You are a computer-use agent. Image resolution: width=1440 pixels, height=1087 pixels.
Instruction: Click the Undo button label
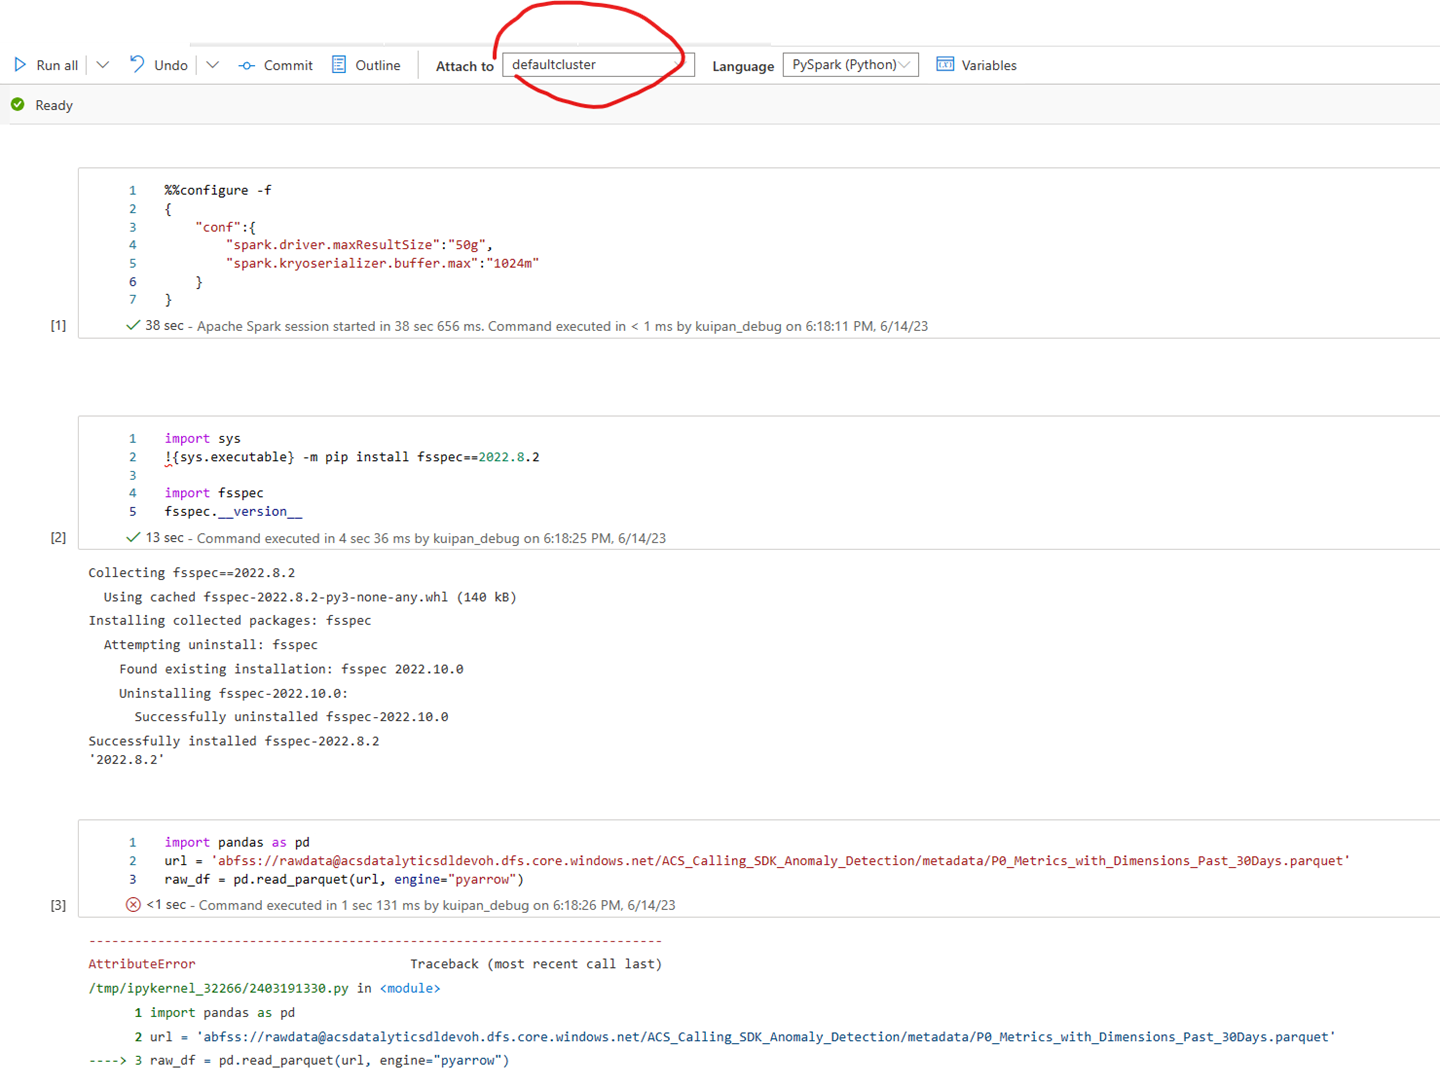pos(171,65)
